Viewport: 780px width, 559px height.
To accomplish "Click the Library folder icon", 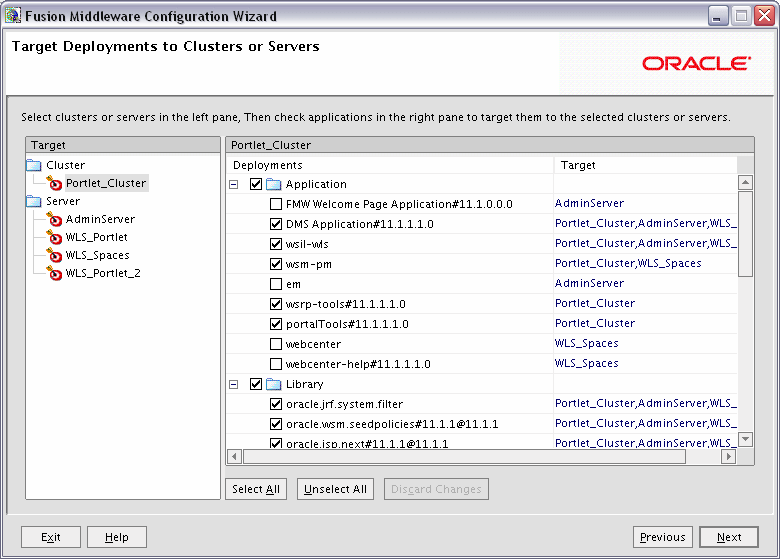I will point(274,384).
